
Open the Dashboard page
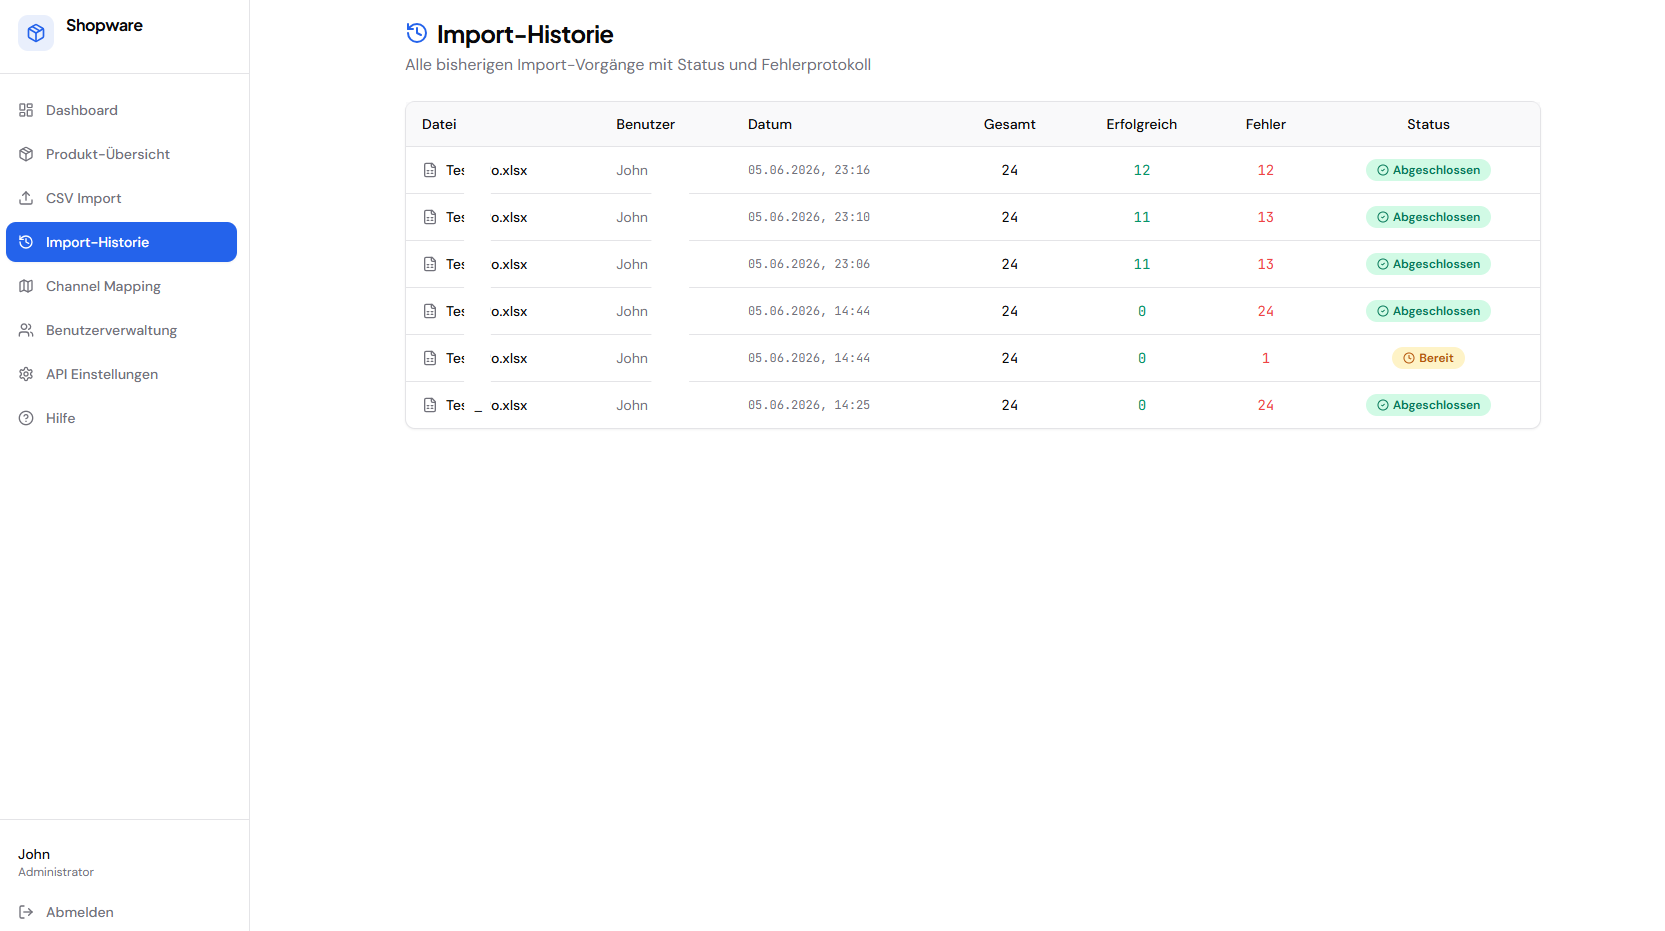click(121, 110)
